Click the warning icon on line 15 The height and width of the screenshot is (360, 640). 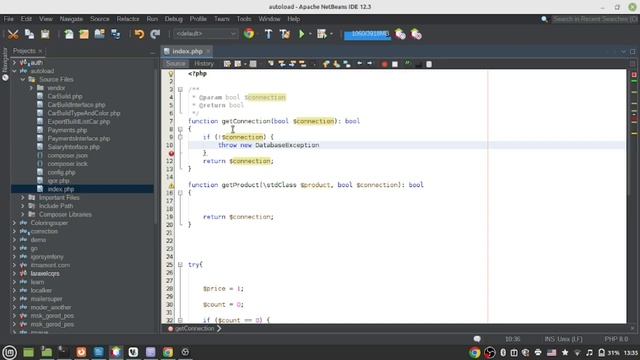tap(171, 185)
